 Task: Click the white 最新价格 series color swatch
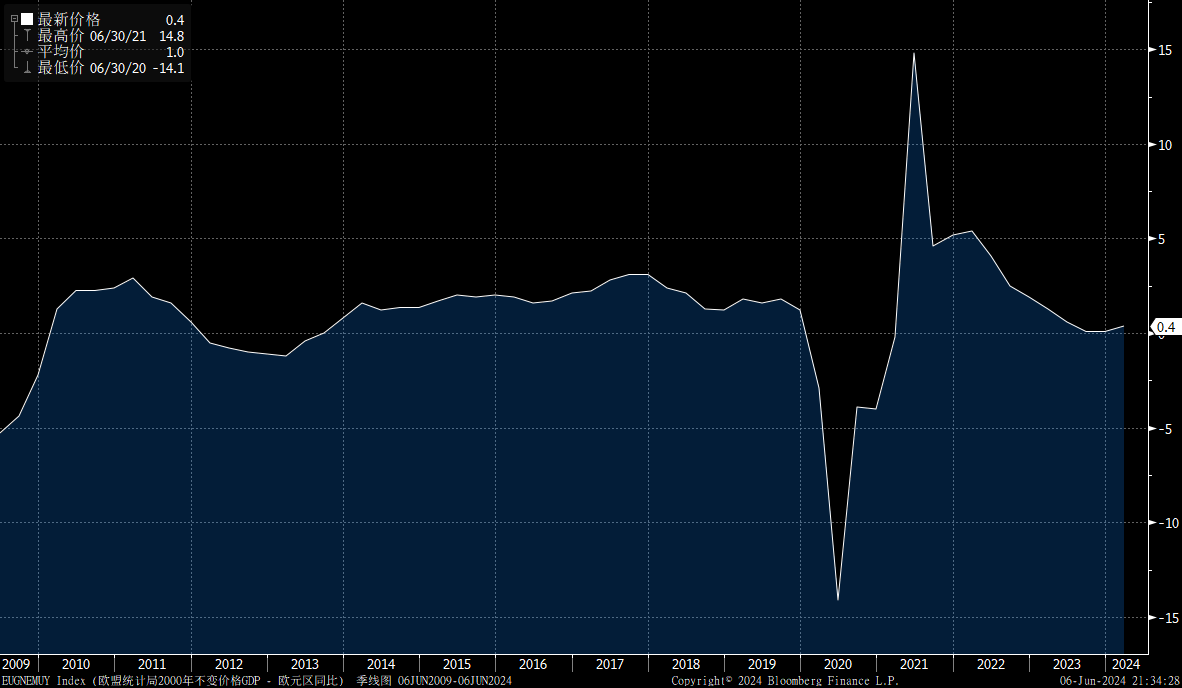tap(27, 19)
